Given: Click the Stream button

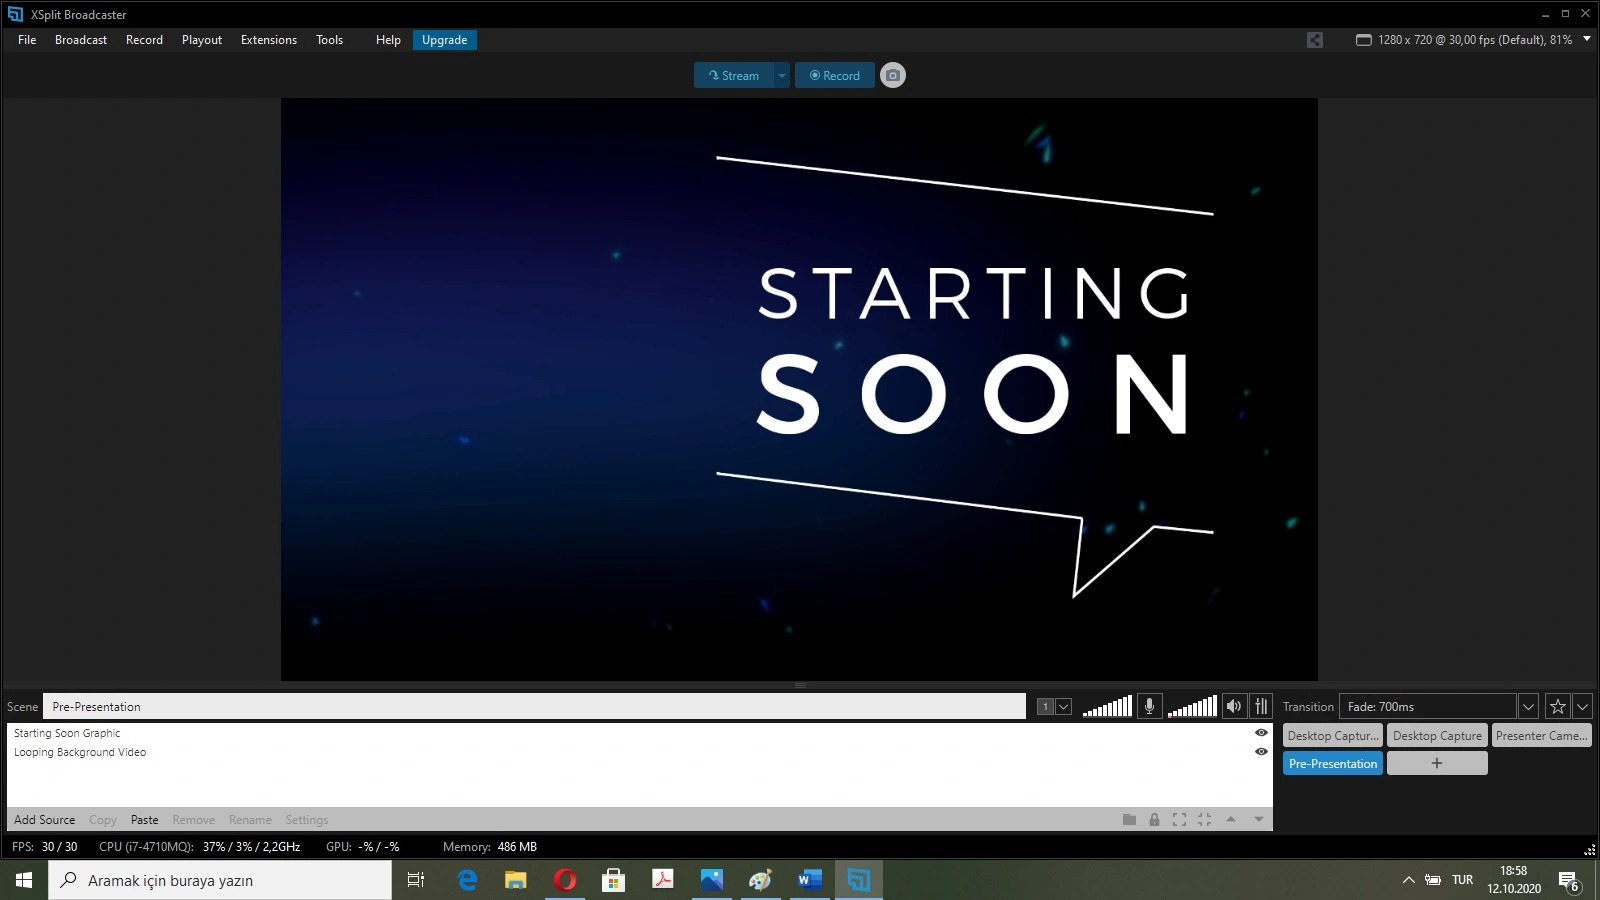Looking at the screenshot, I should coord(734,75).
